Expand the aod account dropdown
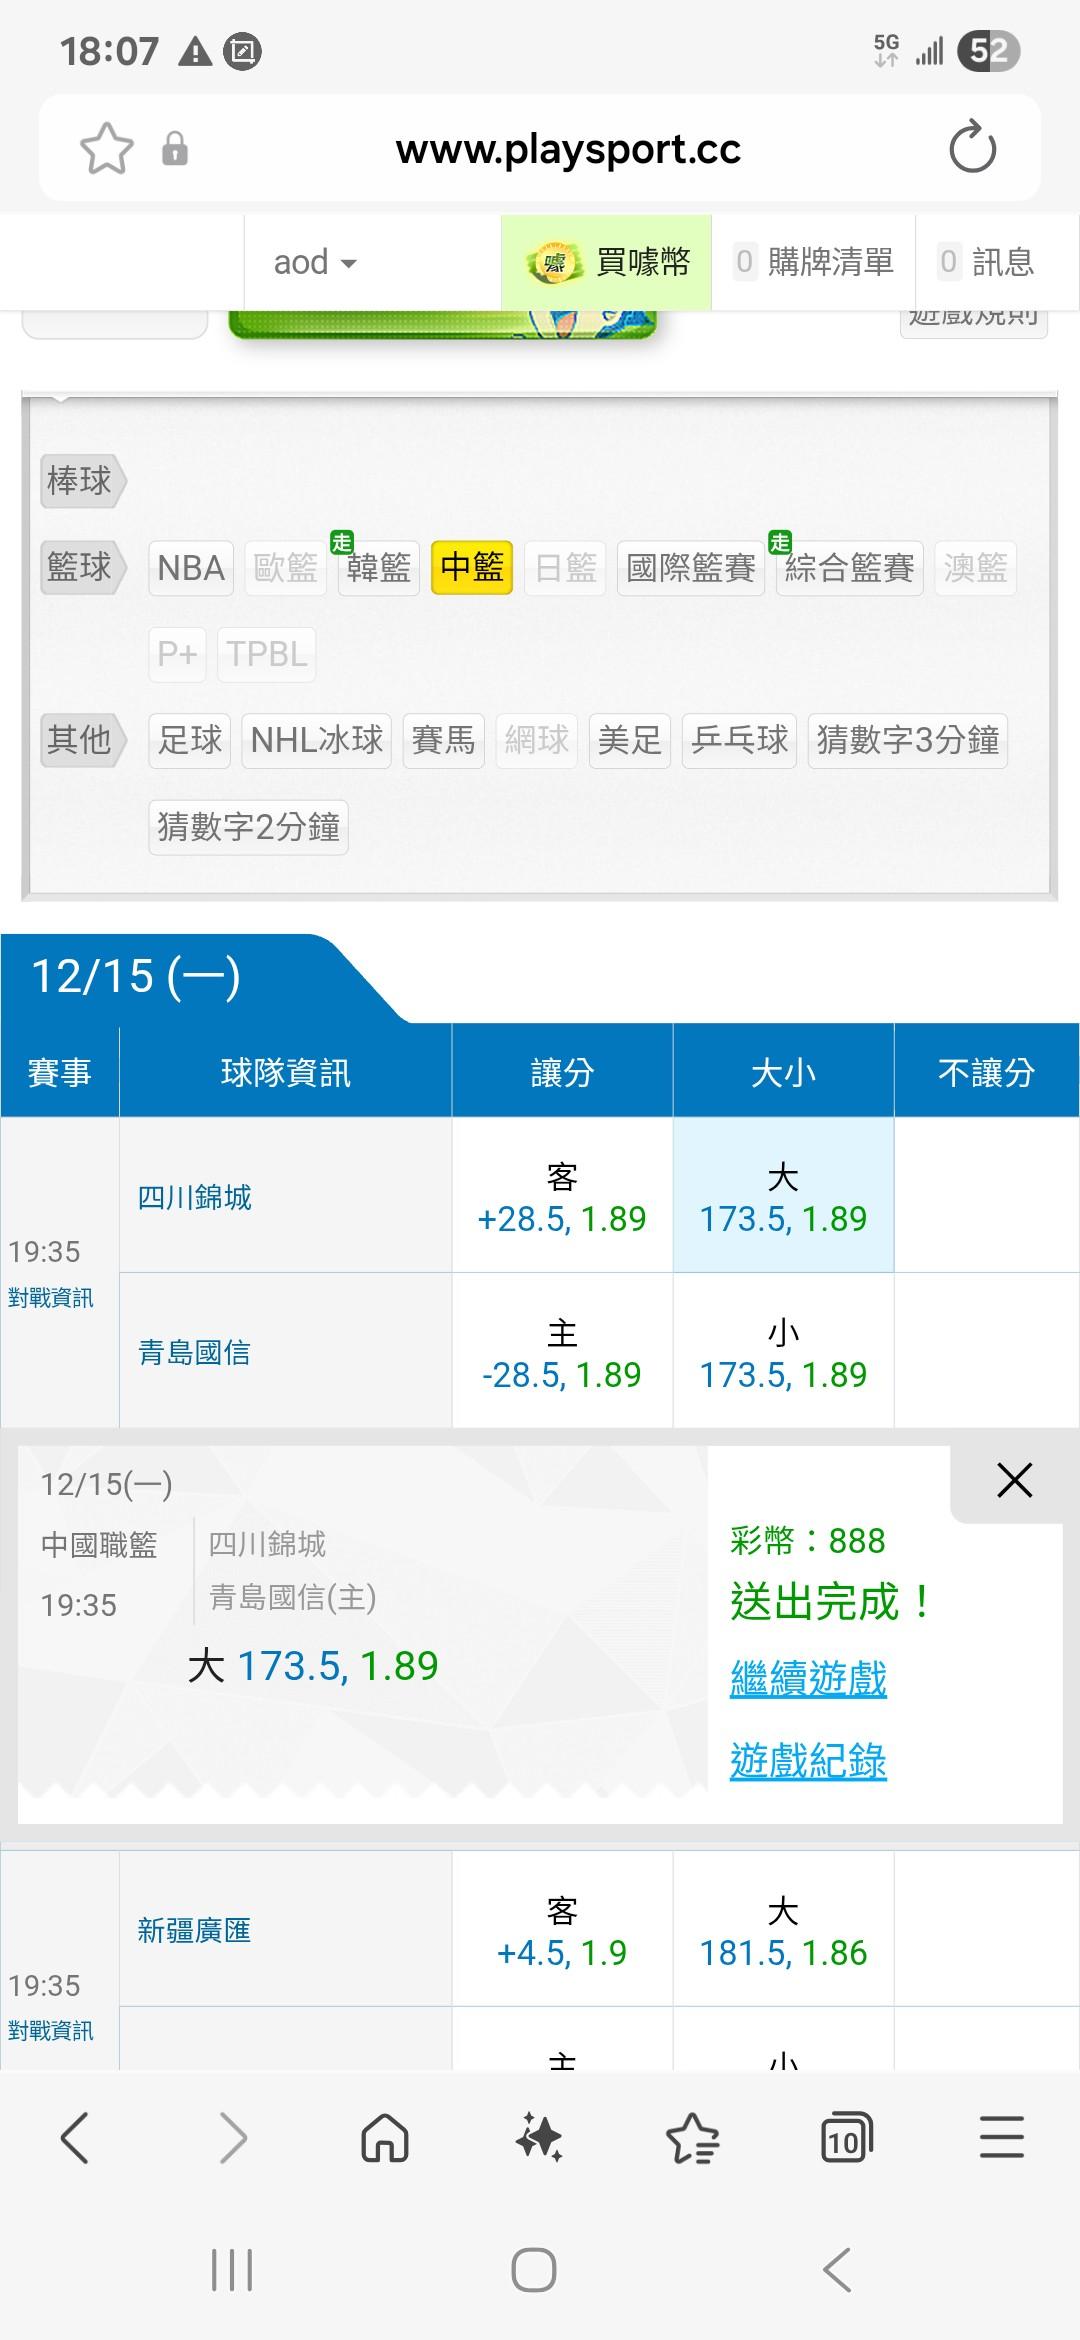 pyautogui.click(x=315, y=263)
